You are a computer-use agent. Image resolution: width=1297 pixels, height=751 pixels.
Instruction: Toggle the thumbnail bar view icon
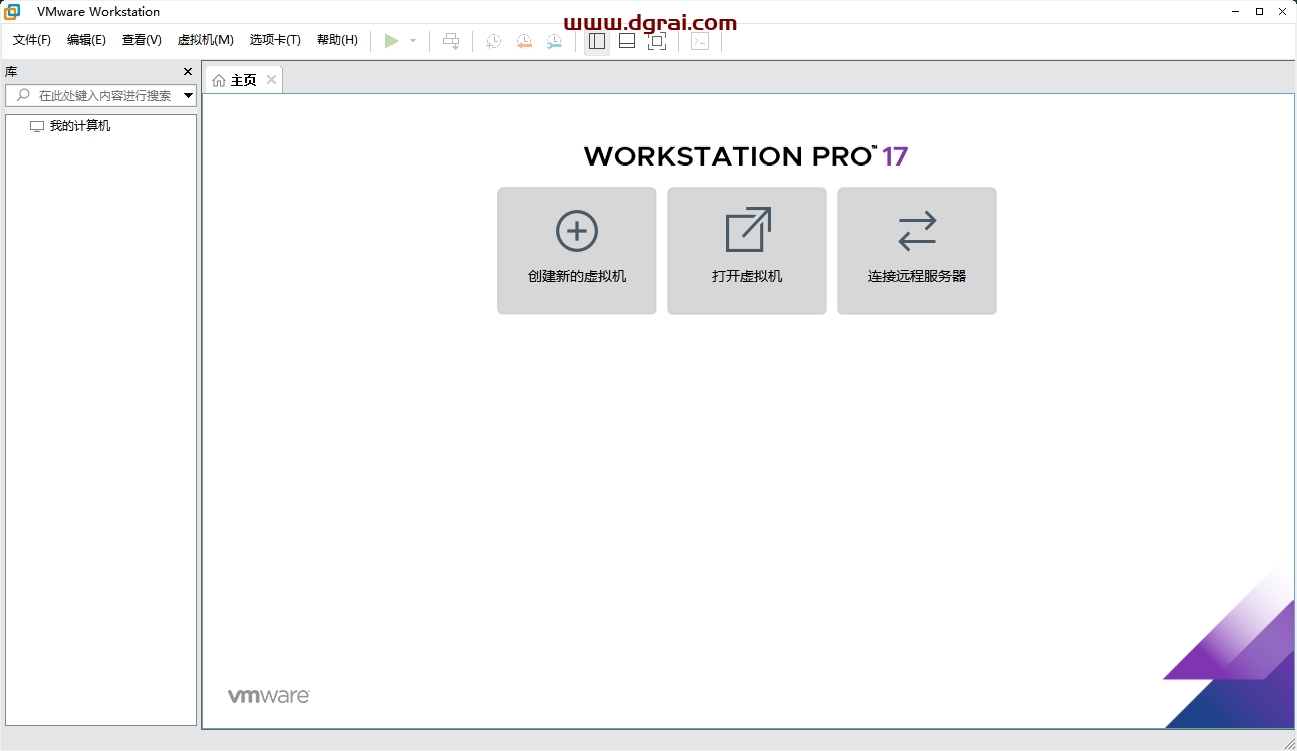[x=627, y=41]
